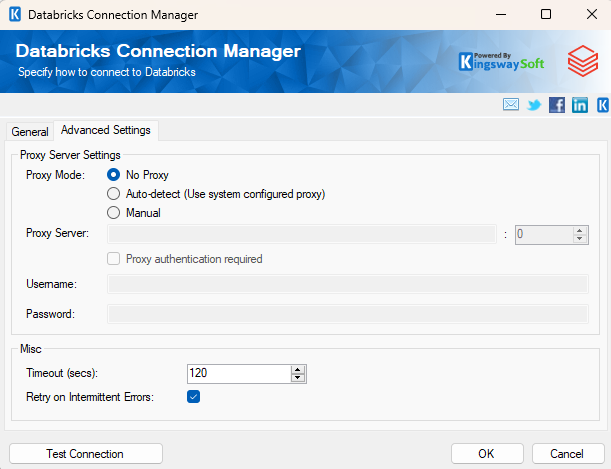Image resolution: width=611 pixels, height=469 pixels.
Task: Uncheck Retry on Intermittent Errors
Action: coord(193,397)
